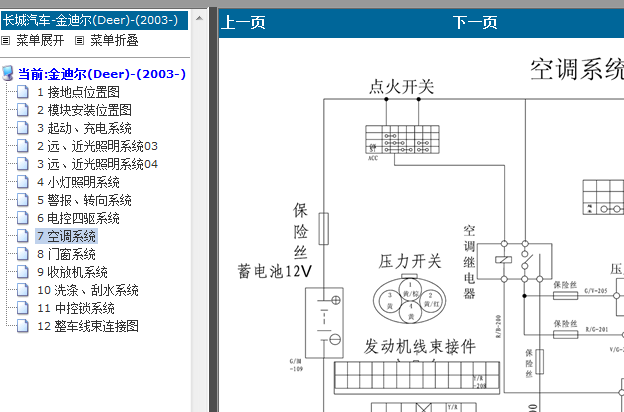Viewport: 624px width, 412px height.
Task: Go to next page 下一页
Action: click(x=475, y=22)
